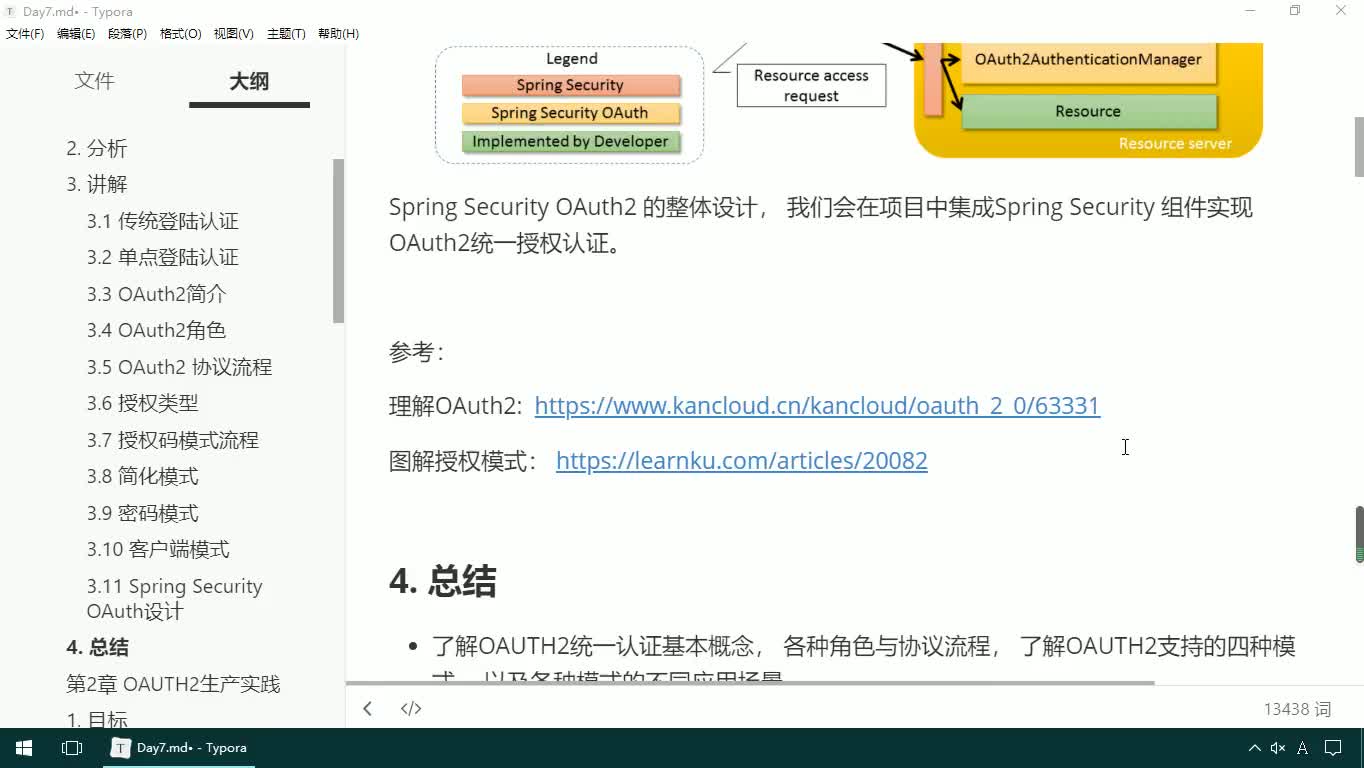Switch to the 大纲 sidebar tab
The width and height of the screenshot is (1364, 768).
[x=249, y=81]
